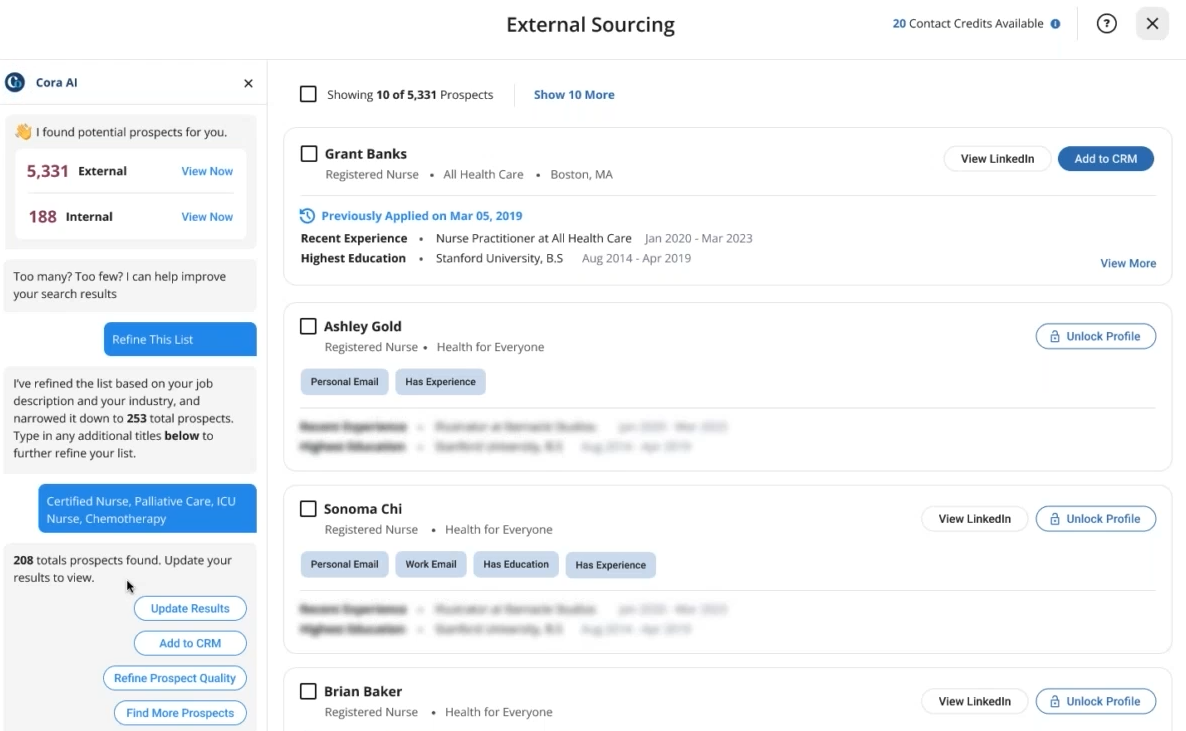This screenshot has height=731, width=1186.
Task: Check the checkbox next to Grant Banks
Action: [307, 153]
